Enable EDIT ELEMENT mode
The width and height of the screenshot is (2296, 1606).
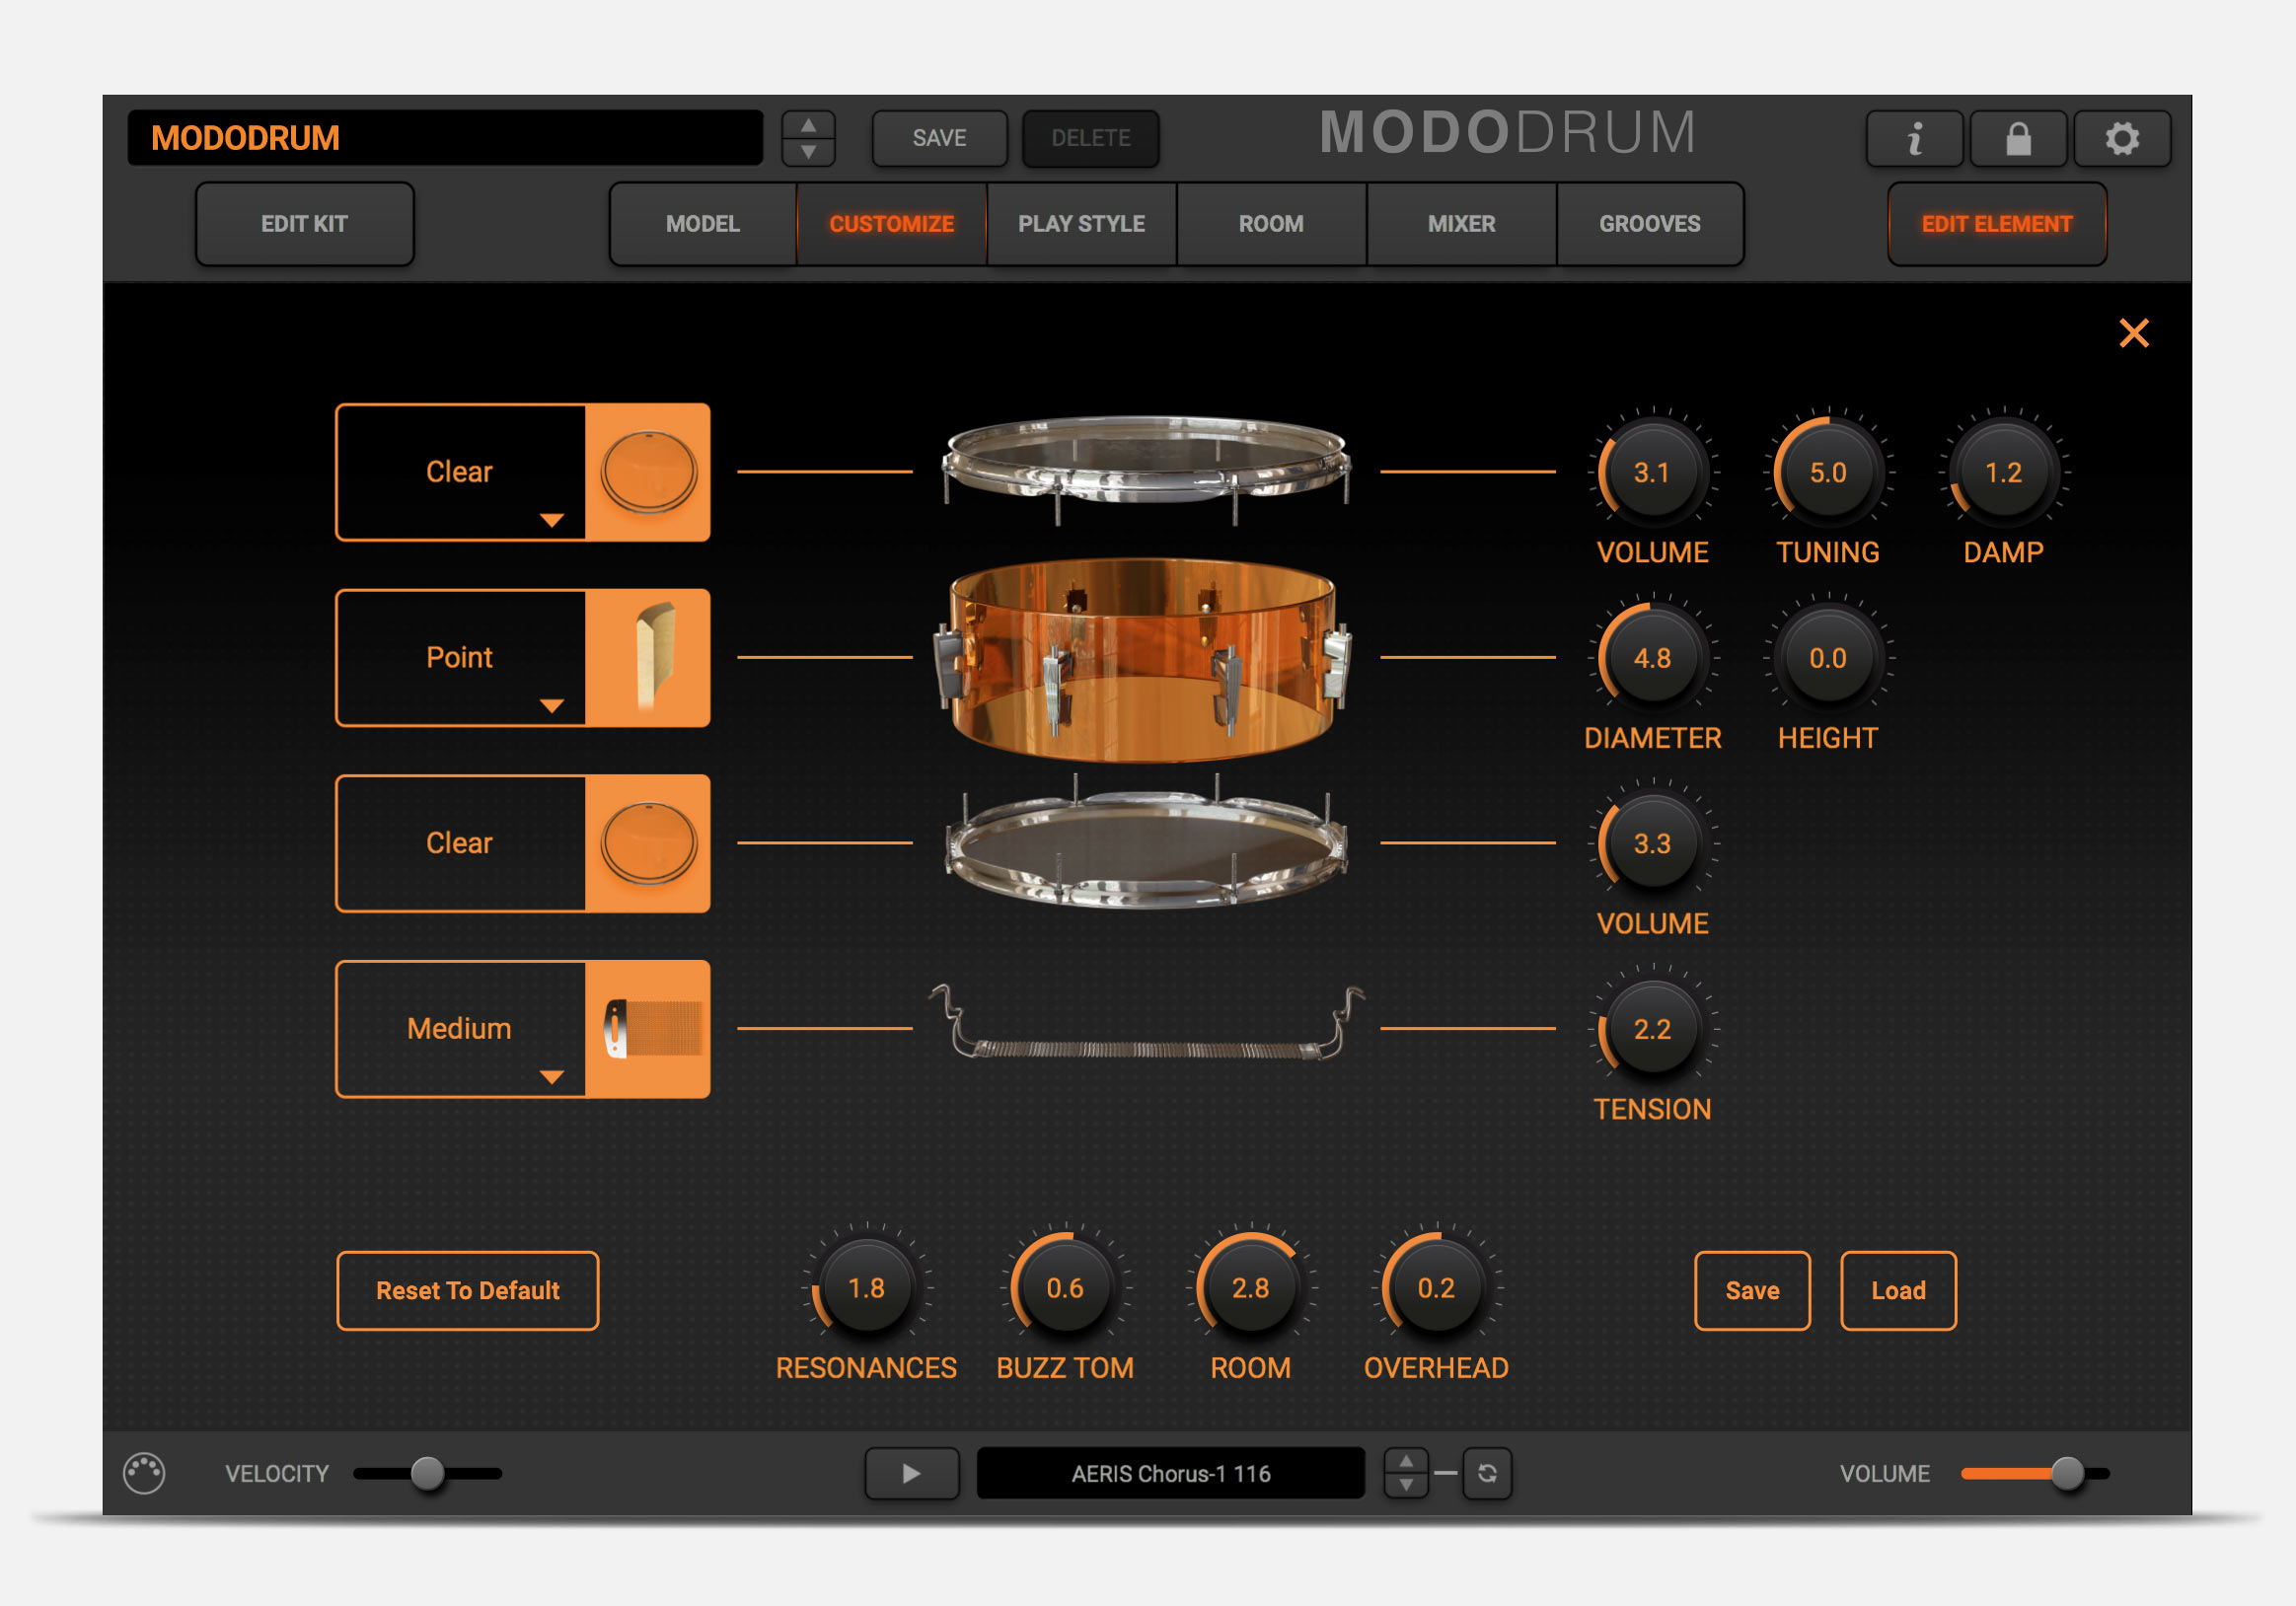pos(1996,223)
